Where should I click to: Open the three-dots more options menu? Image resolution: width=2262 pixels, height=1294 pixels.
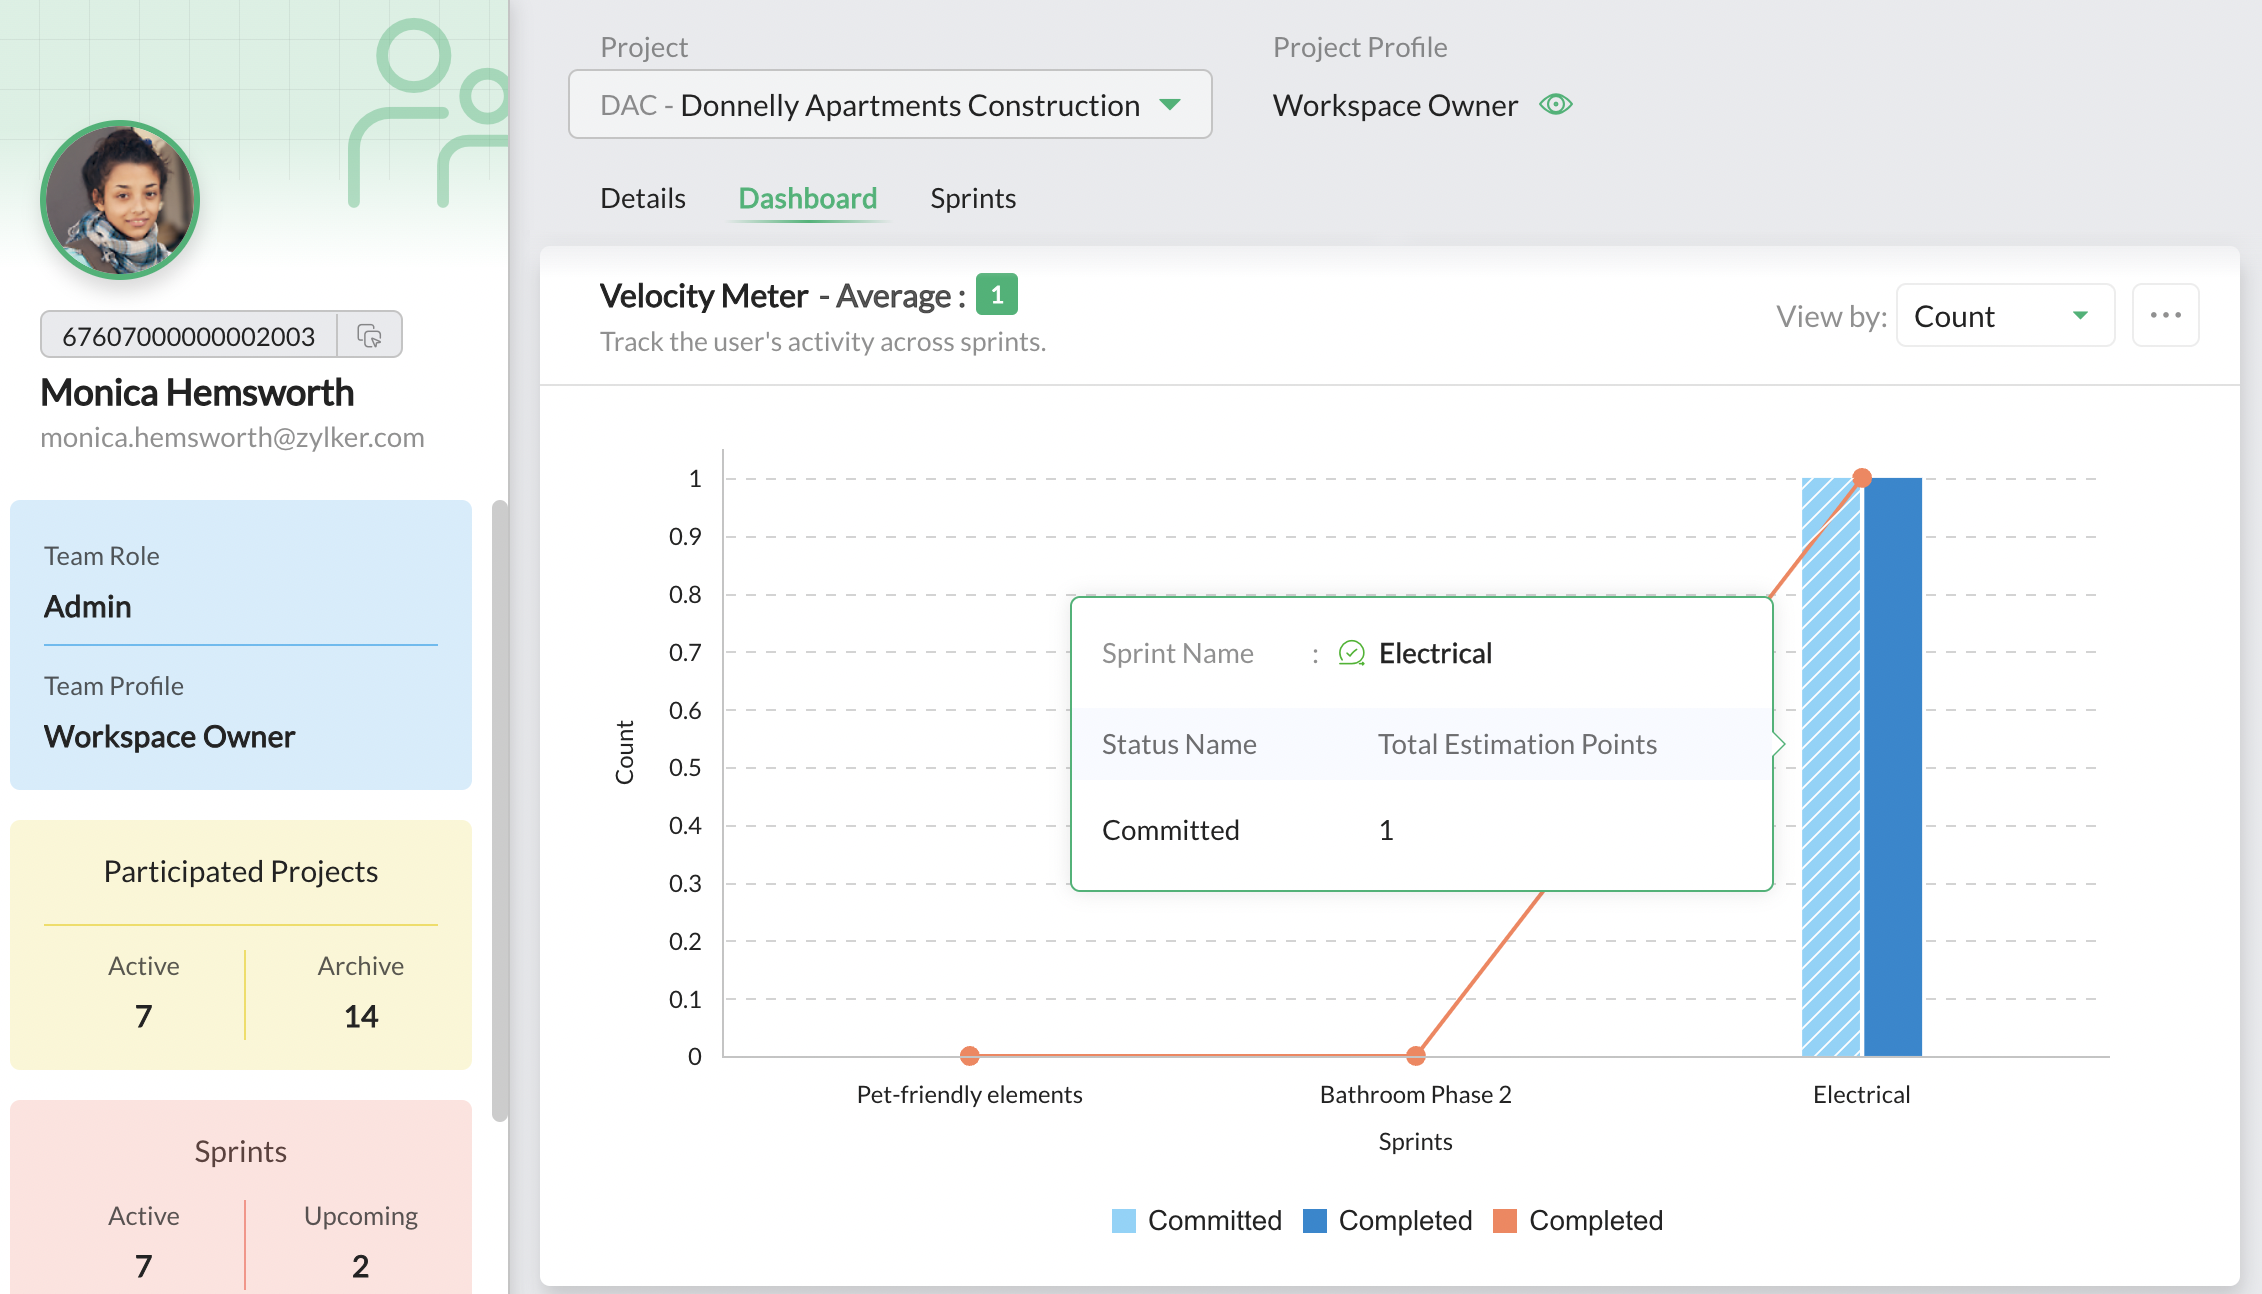tap(2165, 315)
